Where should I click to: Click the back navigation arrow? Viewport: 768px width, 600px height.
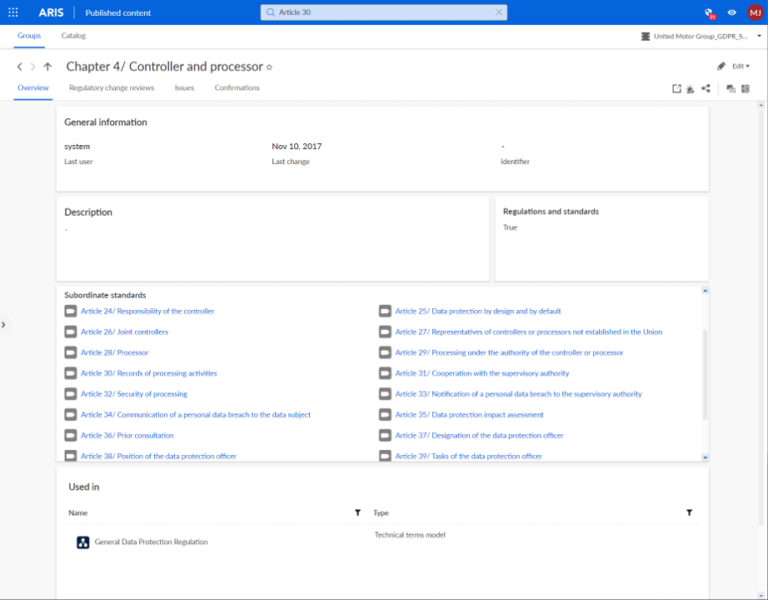(19, 67)
